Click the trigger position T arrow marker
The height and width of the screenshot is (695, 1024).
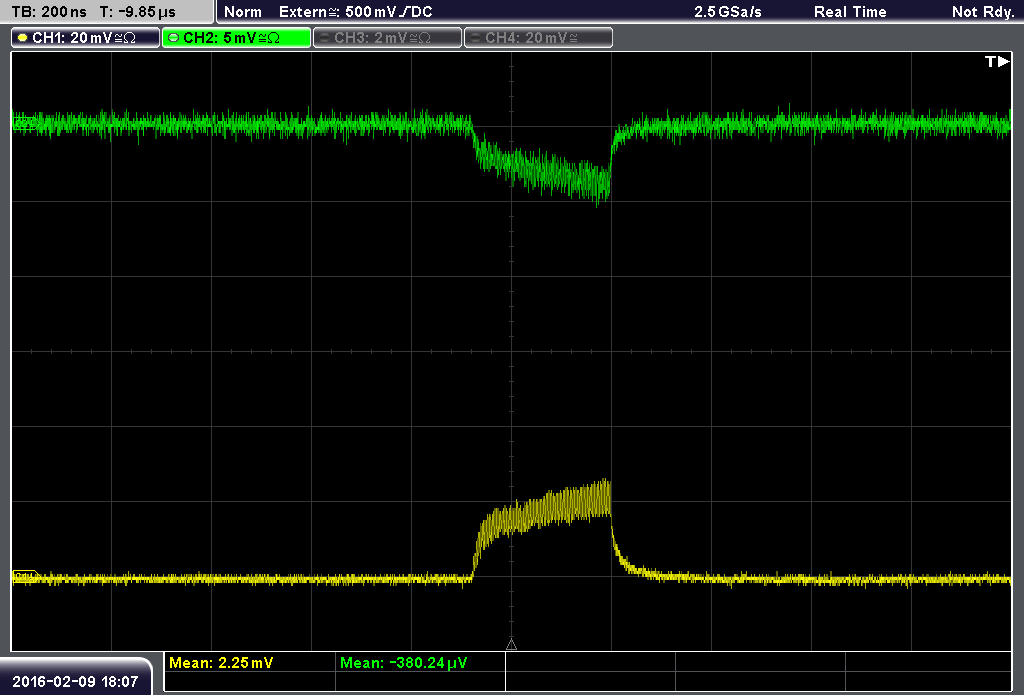pos(997,61)
